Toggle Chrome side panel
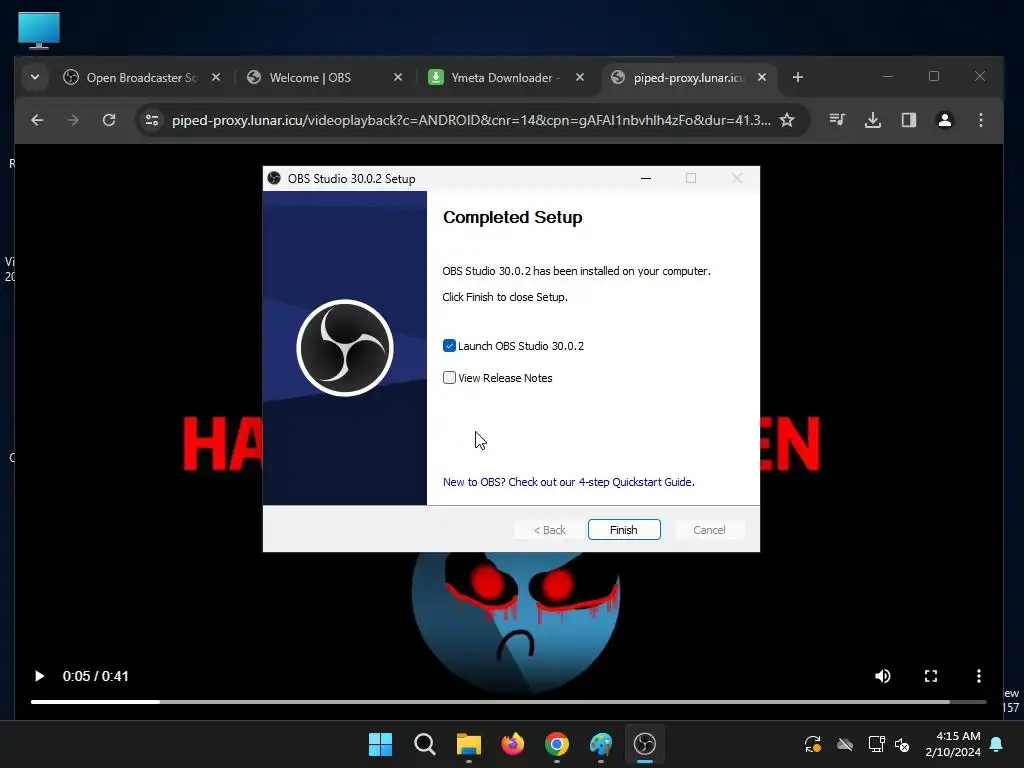This screenshot has width=1024, height=768. tap(908, 120)
